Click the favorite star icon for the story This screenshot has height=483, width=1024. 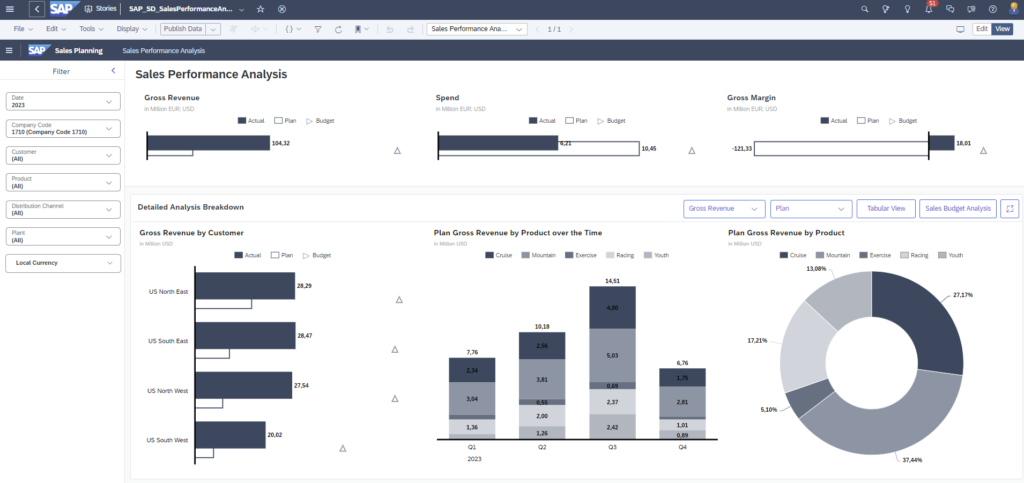261,9
